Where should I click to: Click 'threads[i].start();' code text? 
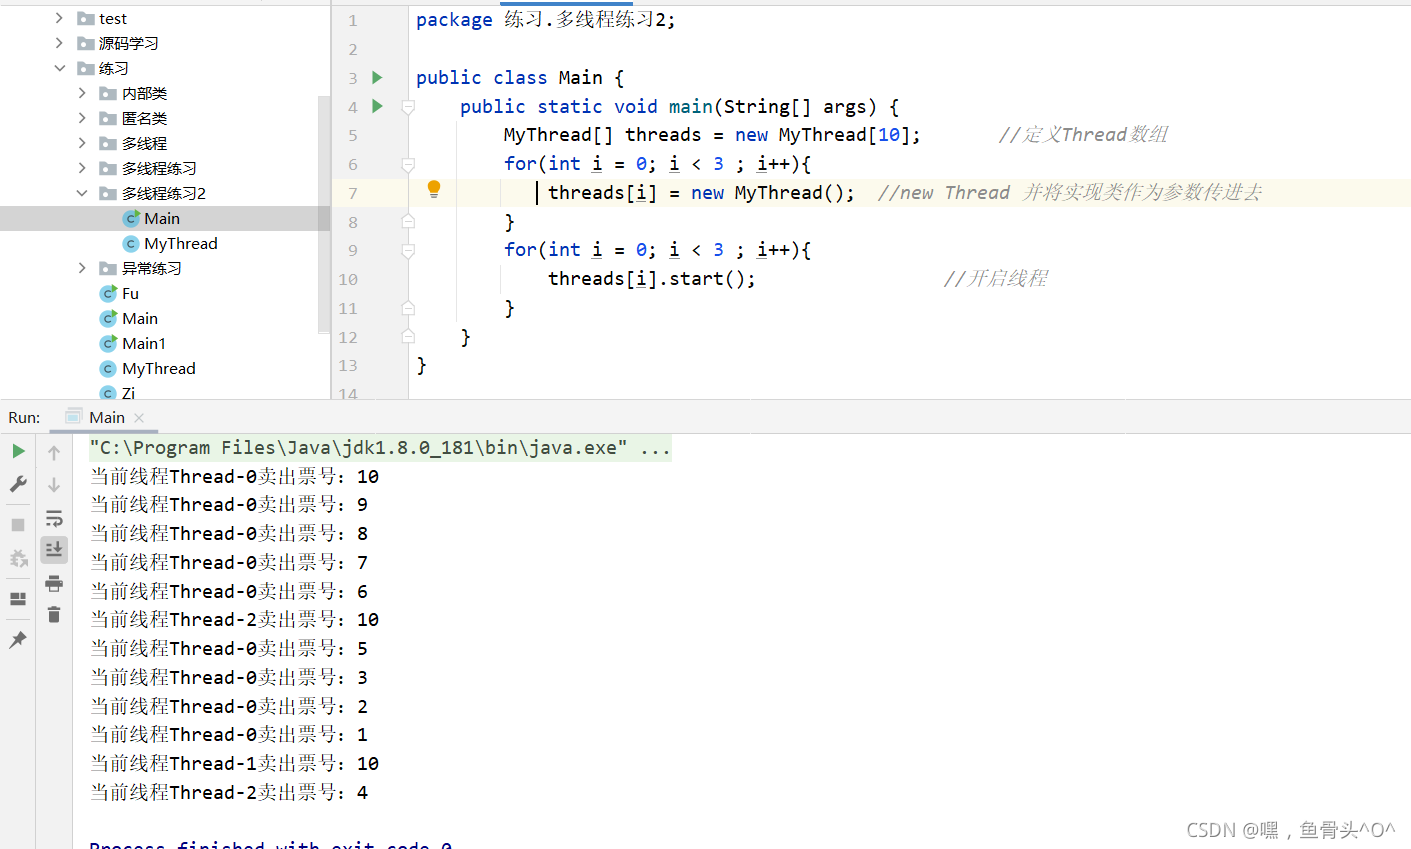tap(652, 278)
